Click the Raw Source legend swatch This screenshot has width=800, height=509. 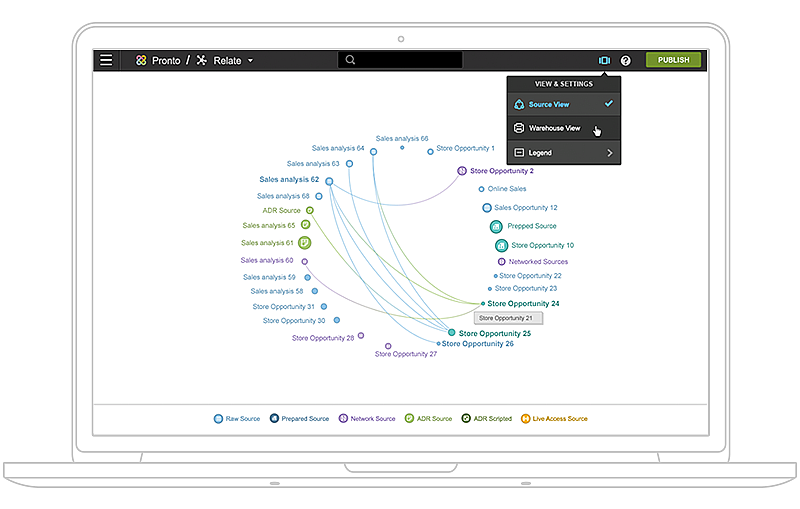pos(218,419)
